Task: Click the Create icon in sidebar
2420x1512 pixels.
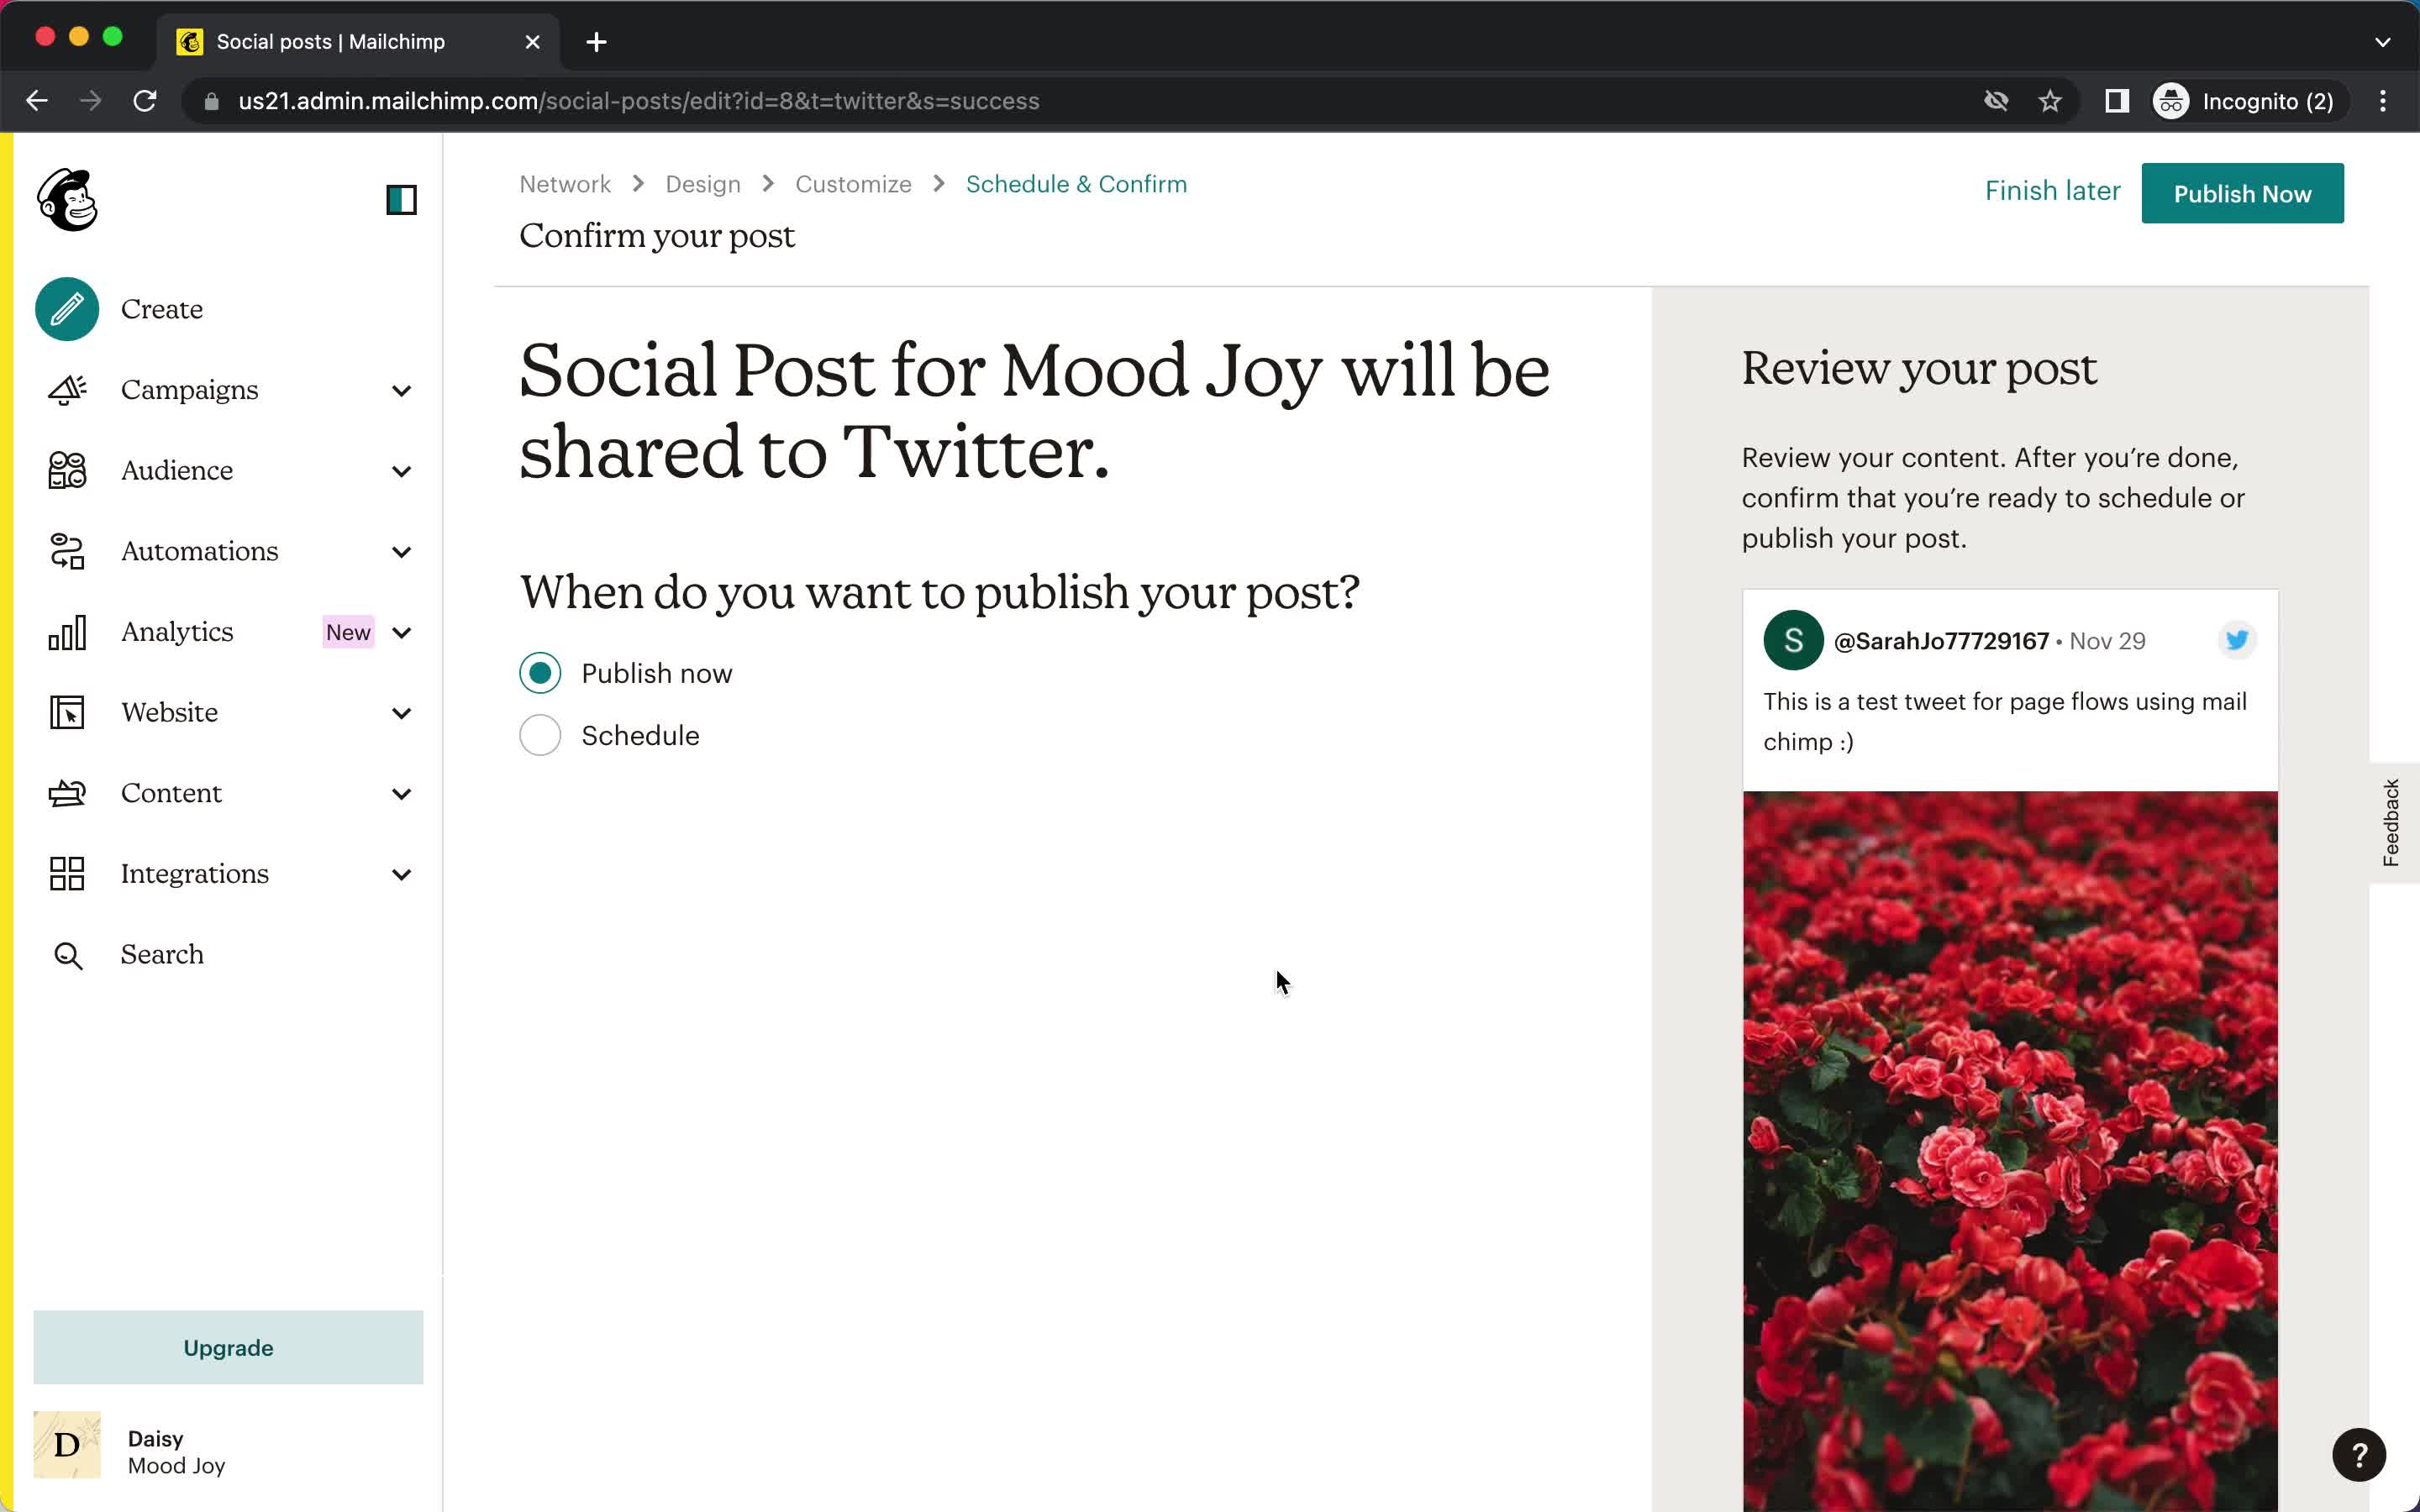Action: [66, 308]
